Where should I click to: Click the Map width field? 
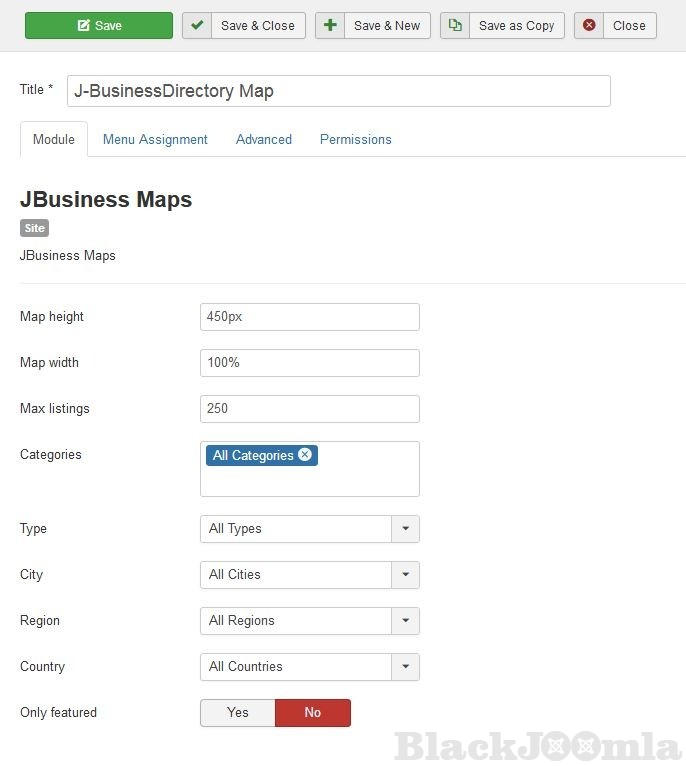[309, 363]
